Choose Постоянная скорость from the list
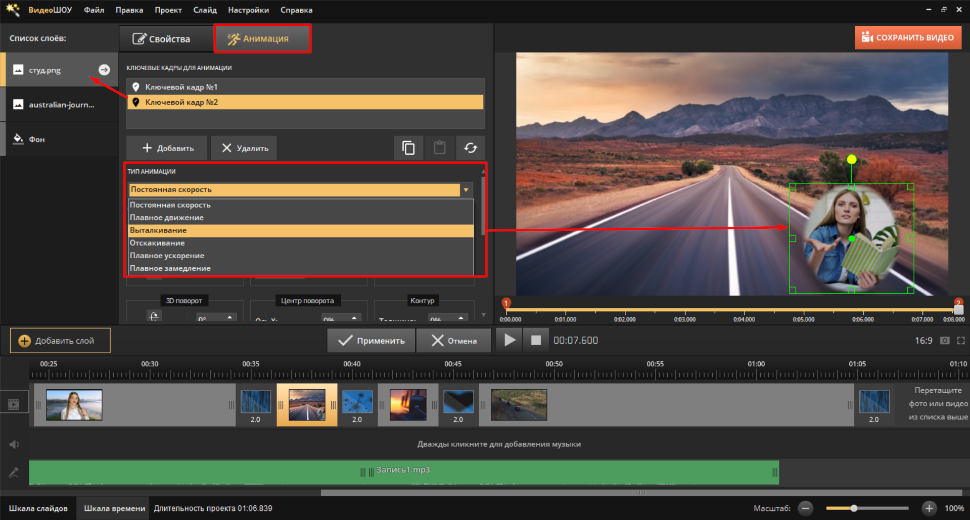The height and width of the screenshot is (520, 970). 301,205
